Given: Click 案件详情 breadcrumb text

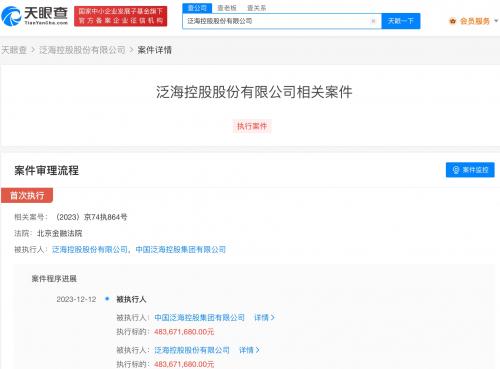Looking at the screenshot, I should [x=155, y=50].
